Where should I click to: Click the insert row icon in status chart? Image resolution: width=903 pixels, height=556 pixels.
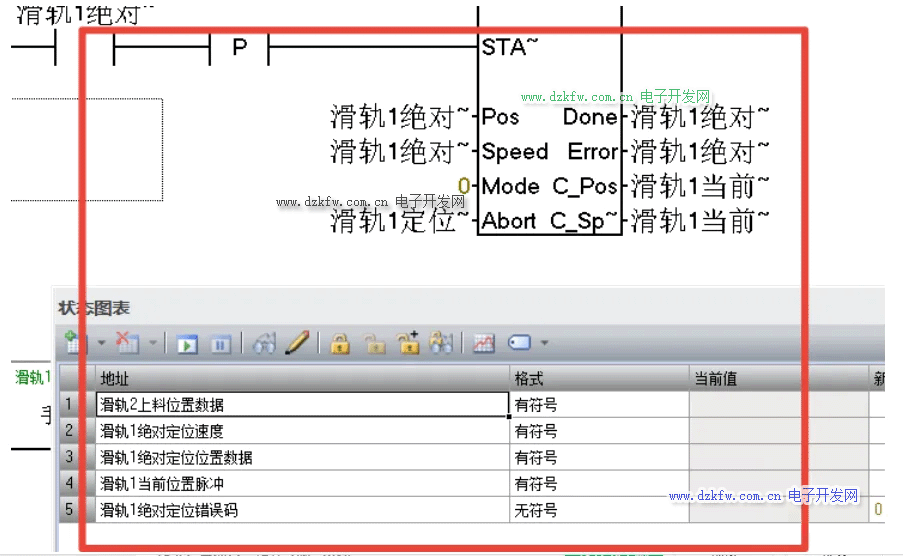click(74, 343)
